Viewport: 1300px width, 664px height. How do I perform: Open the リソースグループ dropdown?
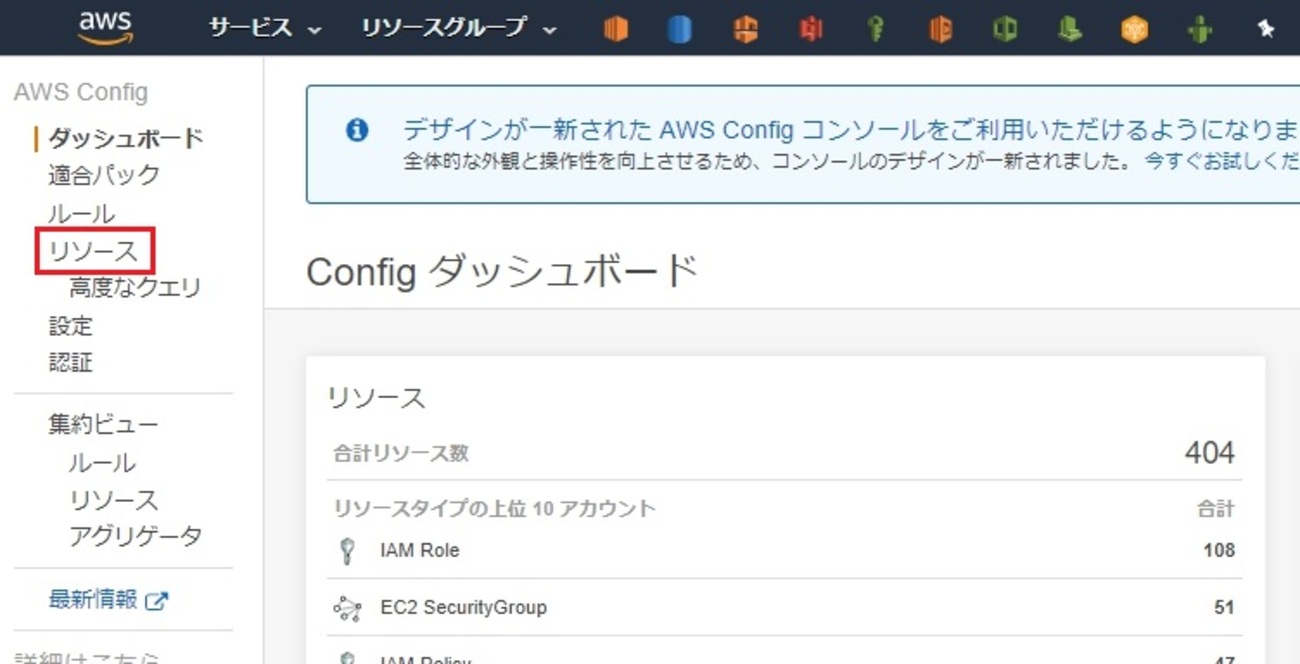[x=459, y=28]
